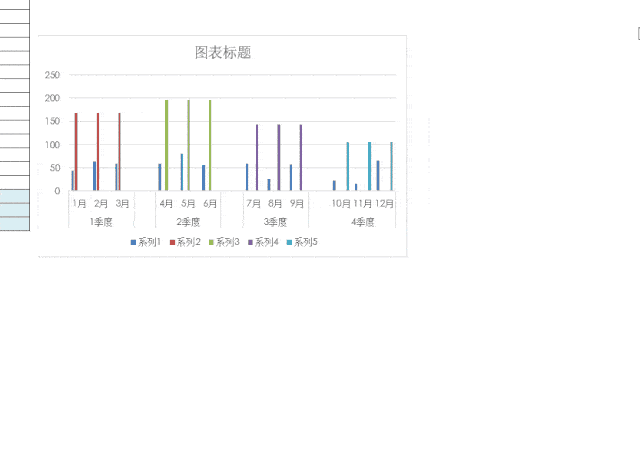Select the chart title 图表标题
The width and height of the screenshot is (640, 450).
click(x=223, y=52)
